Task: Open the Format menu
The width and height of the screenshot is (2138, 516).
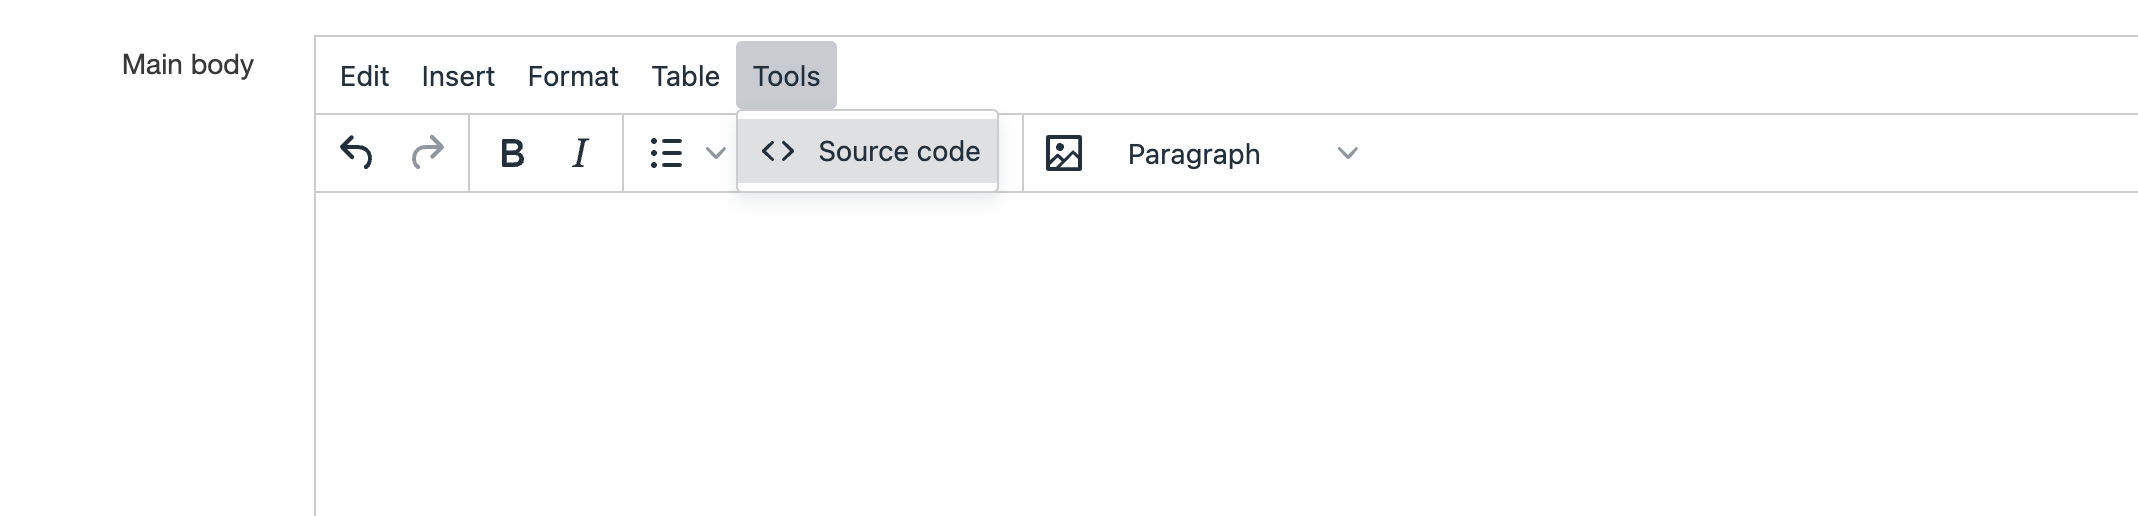Action: tap(573, 76)
